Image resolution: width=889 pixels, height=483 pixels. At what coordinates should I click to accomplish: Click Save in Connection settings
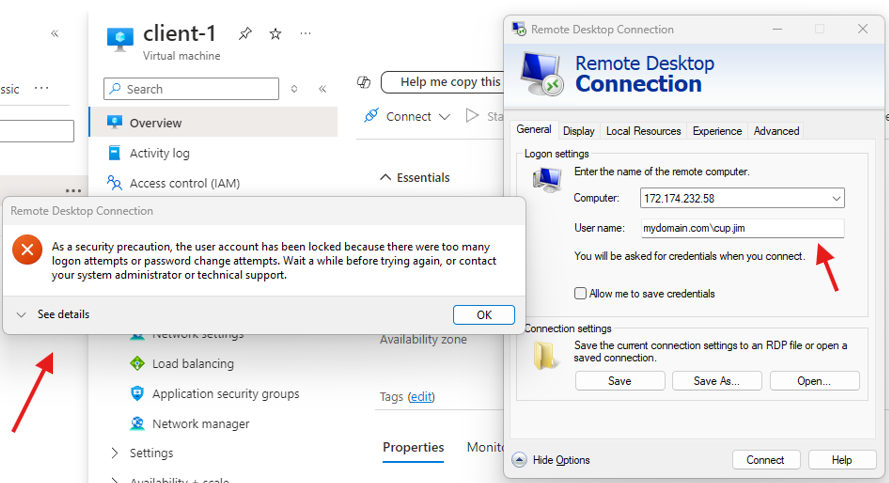pyautogui.click(x=620, y=381)
